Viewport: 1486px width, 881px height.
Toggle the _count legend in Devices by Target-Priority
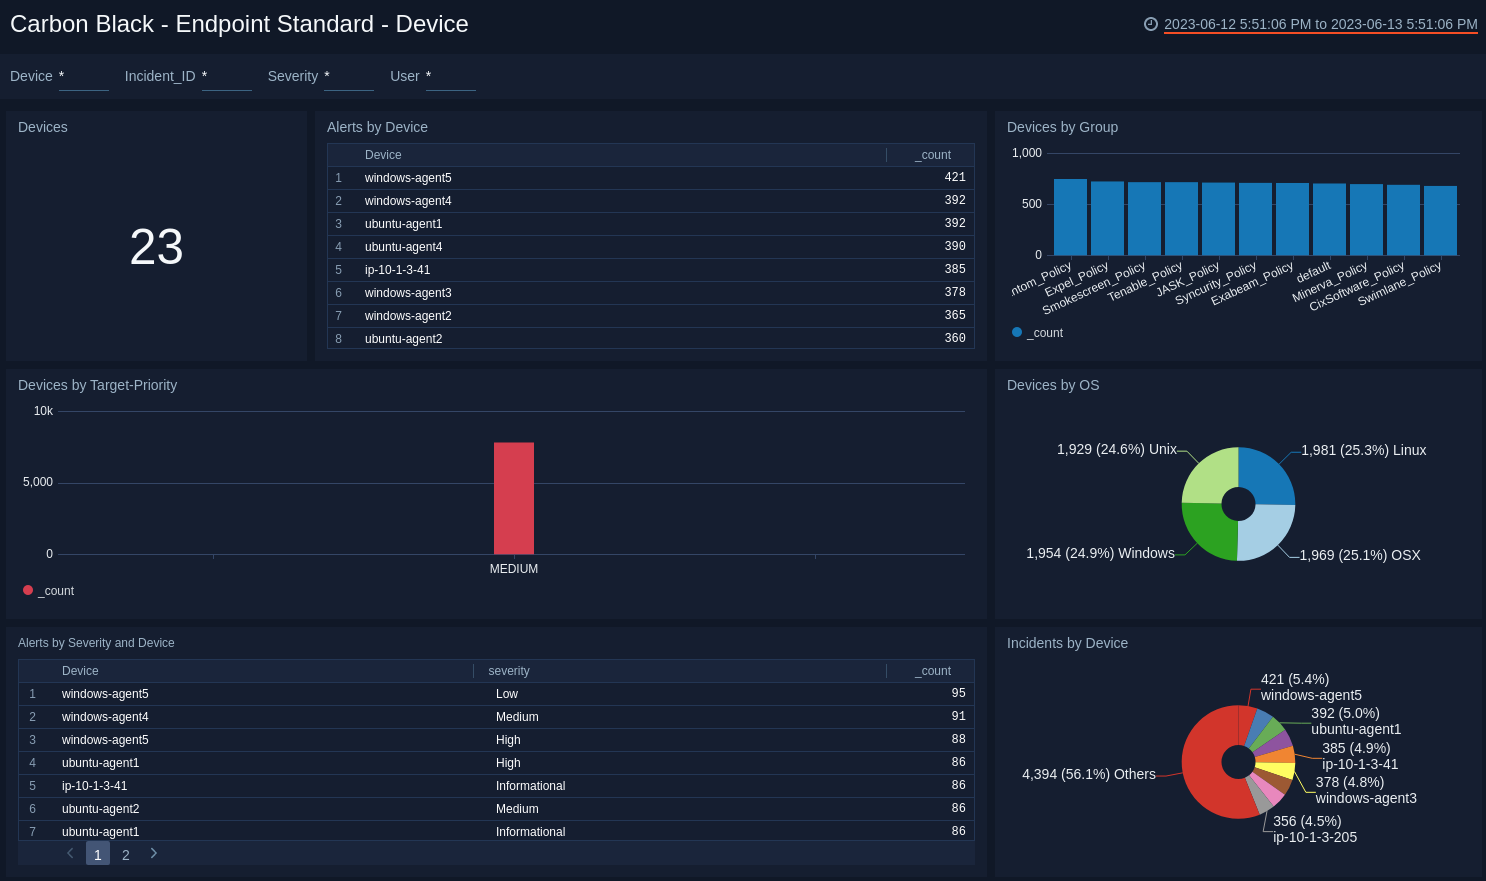click(47, 590)
